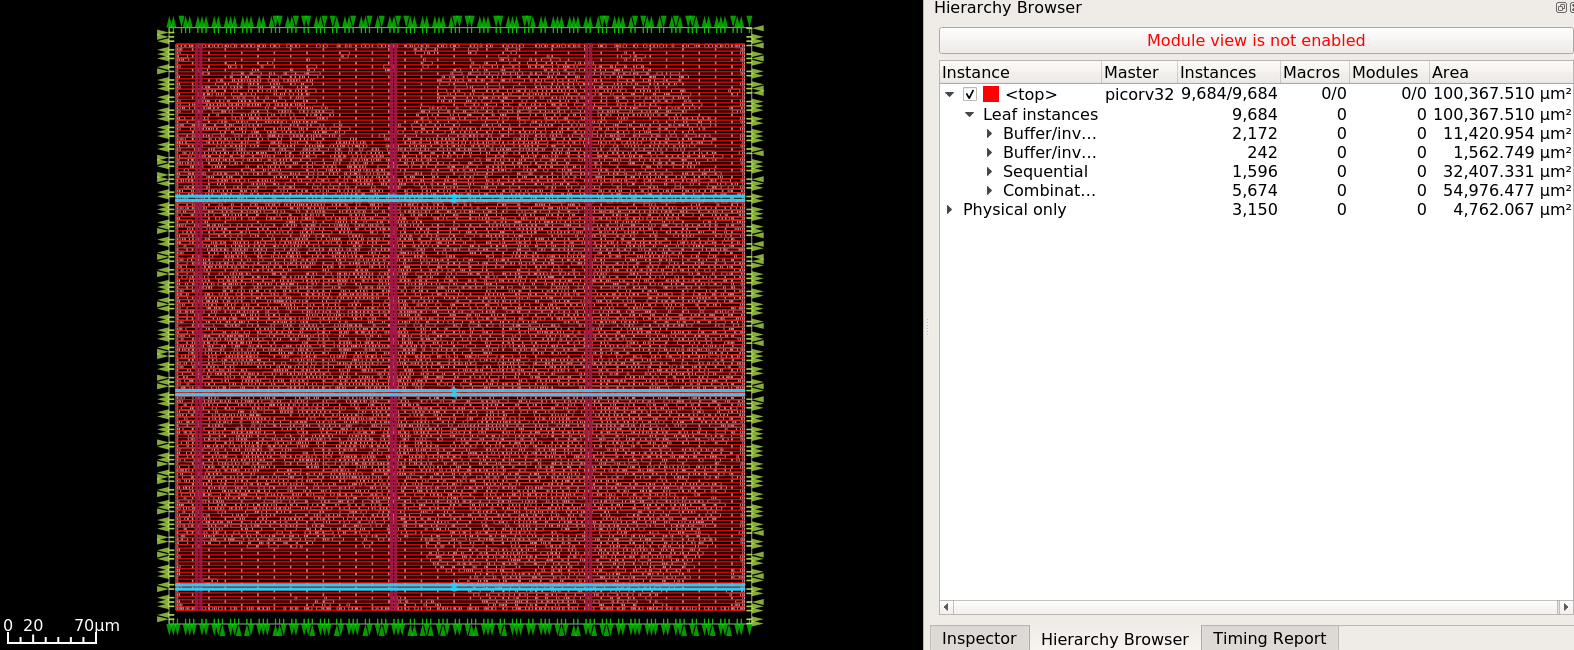
Task: Select the picorv32 master cell
Action: tap(1139, 94)
